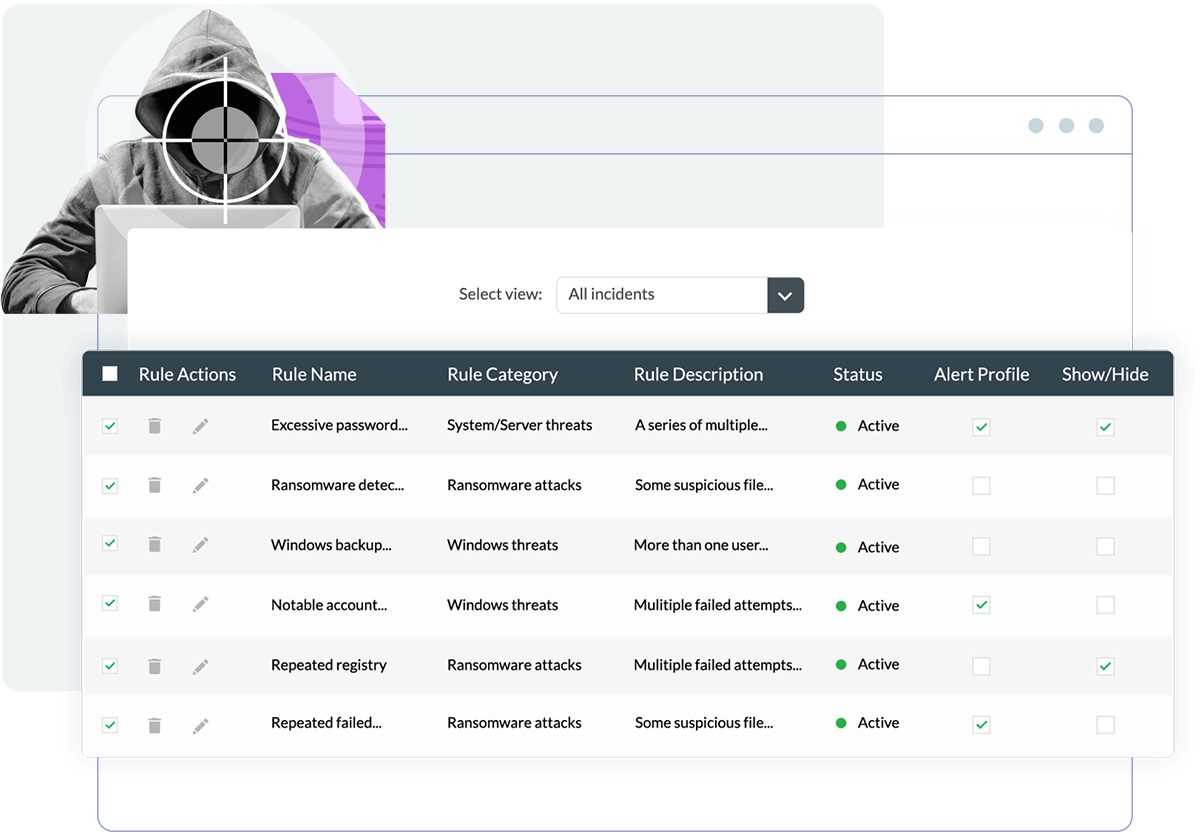Check the select-all checkbox in the table header
Screen dimensions: 1200x832
110,373
